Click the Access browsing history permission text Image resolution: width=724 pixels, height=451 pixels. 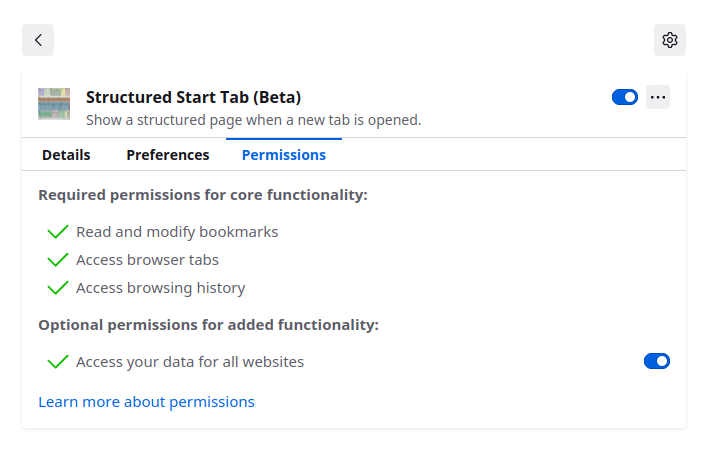[x=160, y=288]
